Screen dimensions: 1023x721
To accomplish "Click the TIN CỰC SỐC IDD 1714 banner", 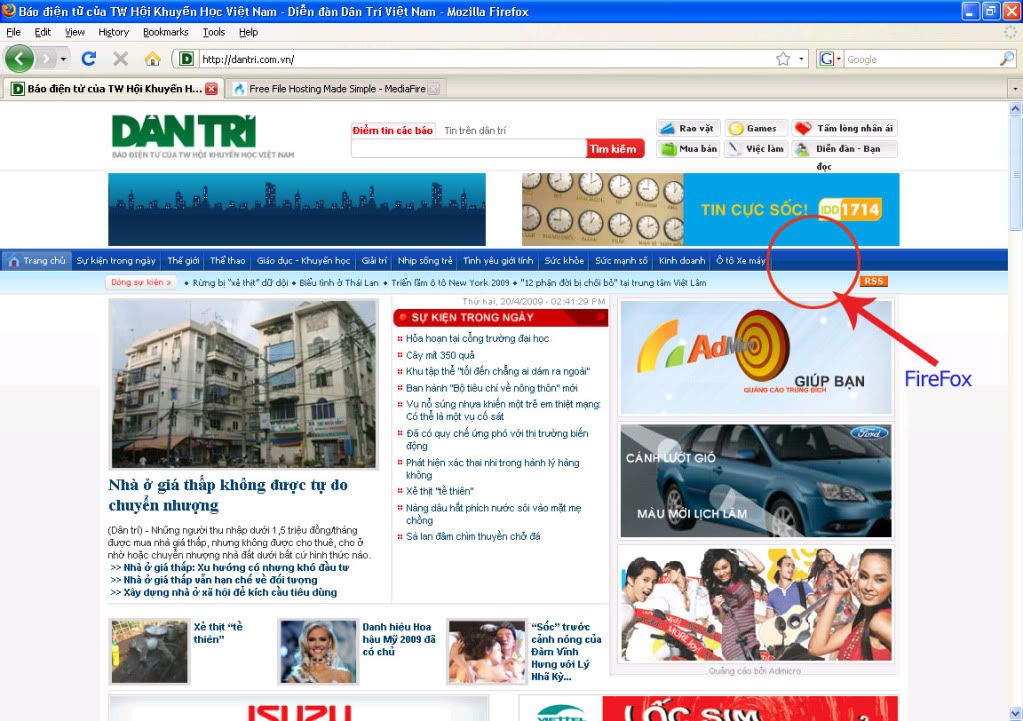I will coord(710,209).
